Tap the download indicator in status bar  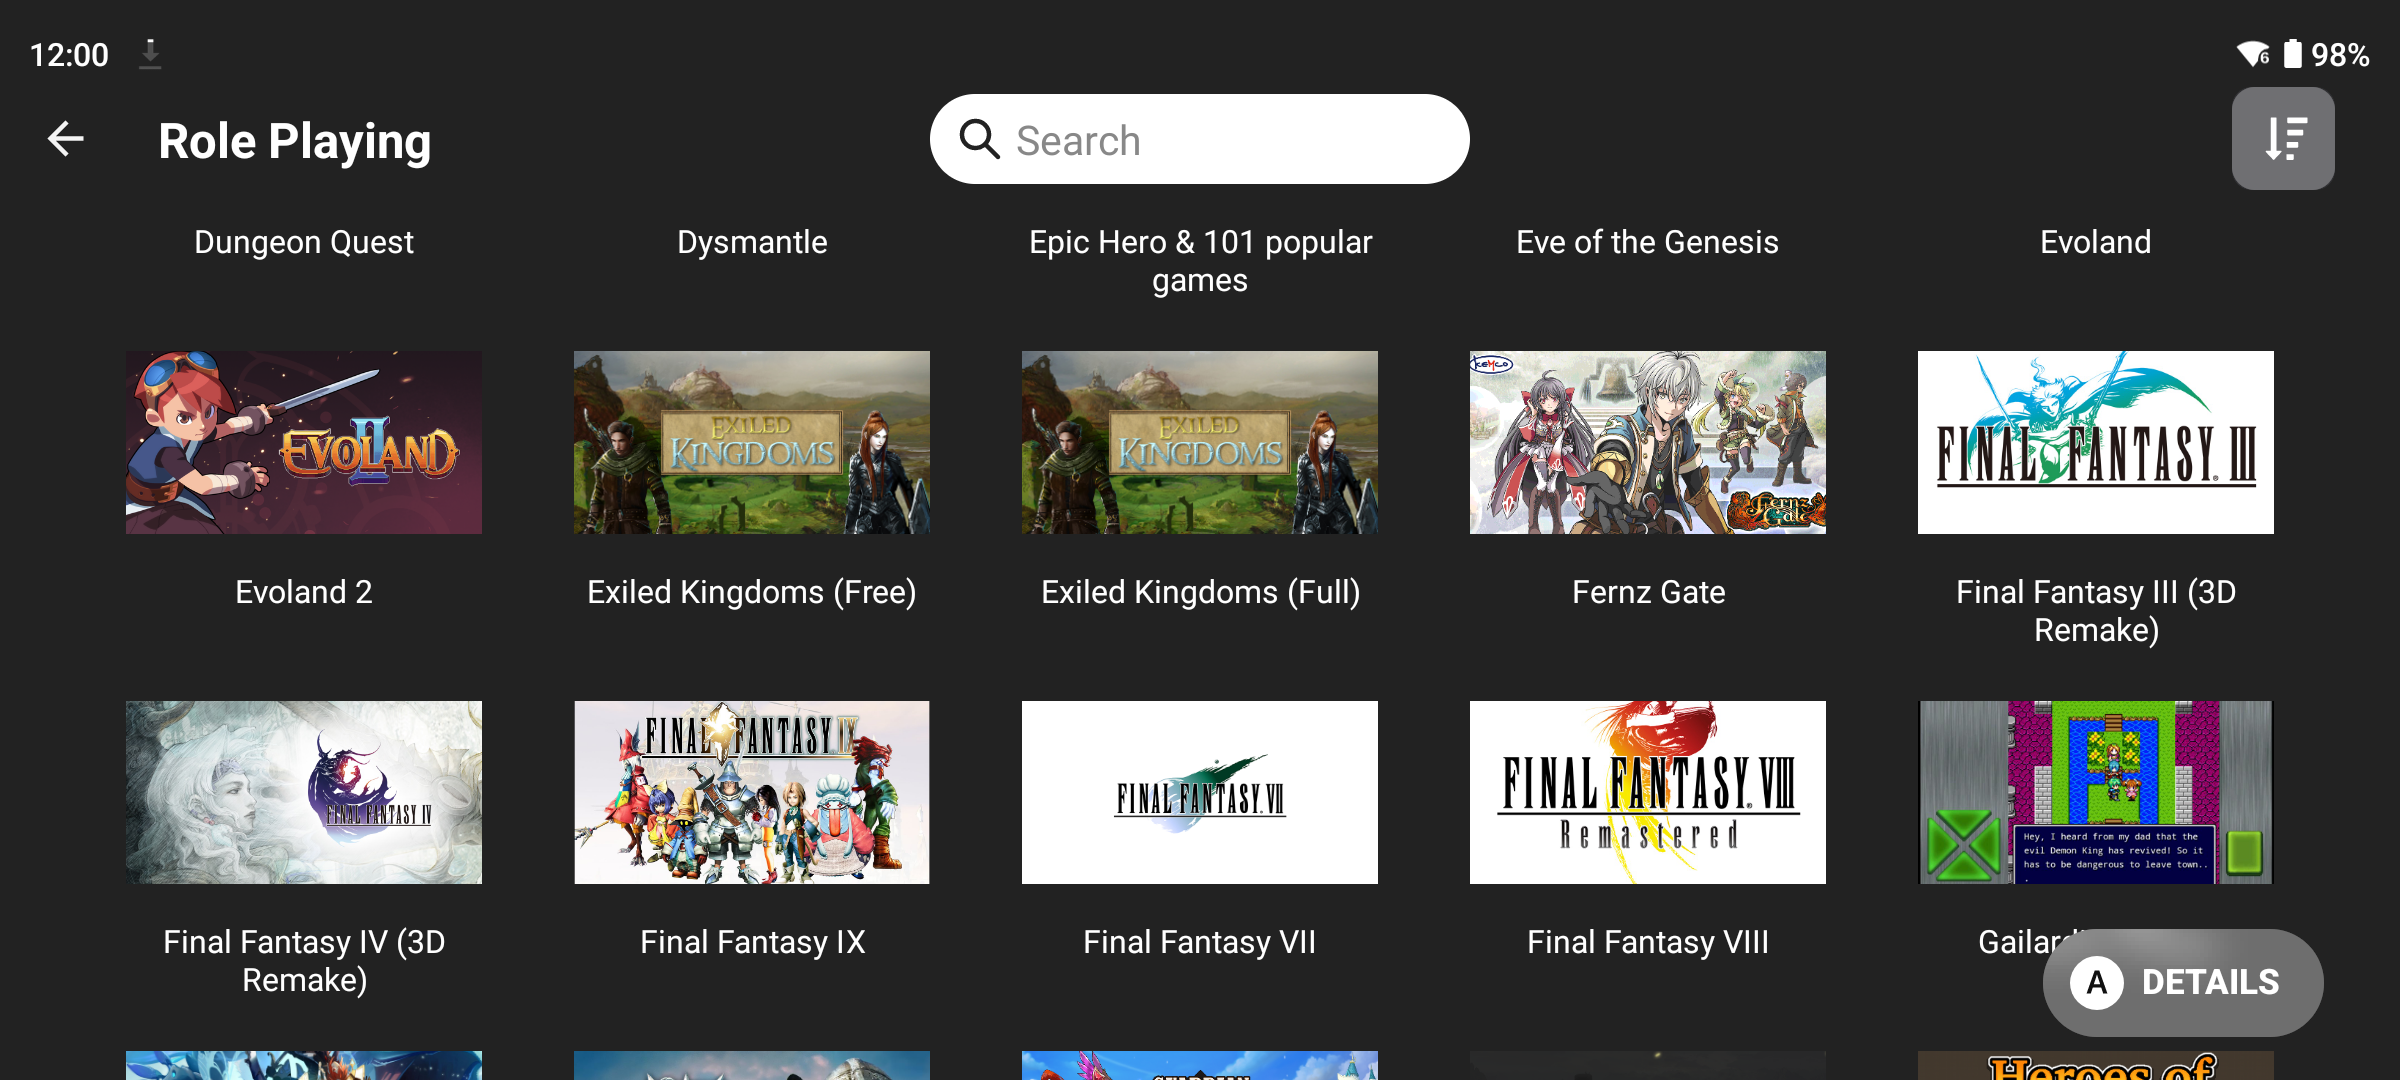click(x=150, y=54)
